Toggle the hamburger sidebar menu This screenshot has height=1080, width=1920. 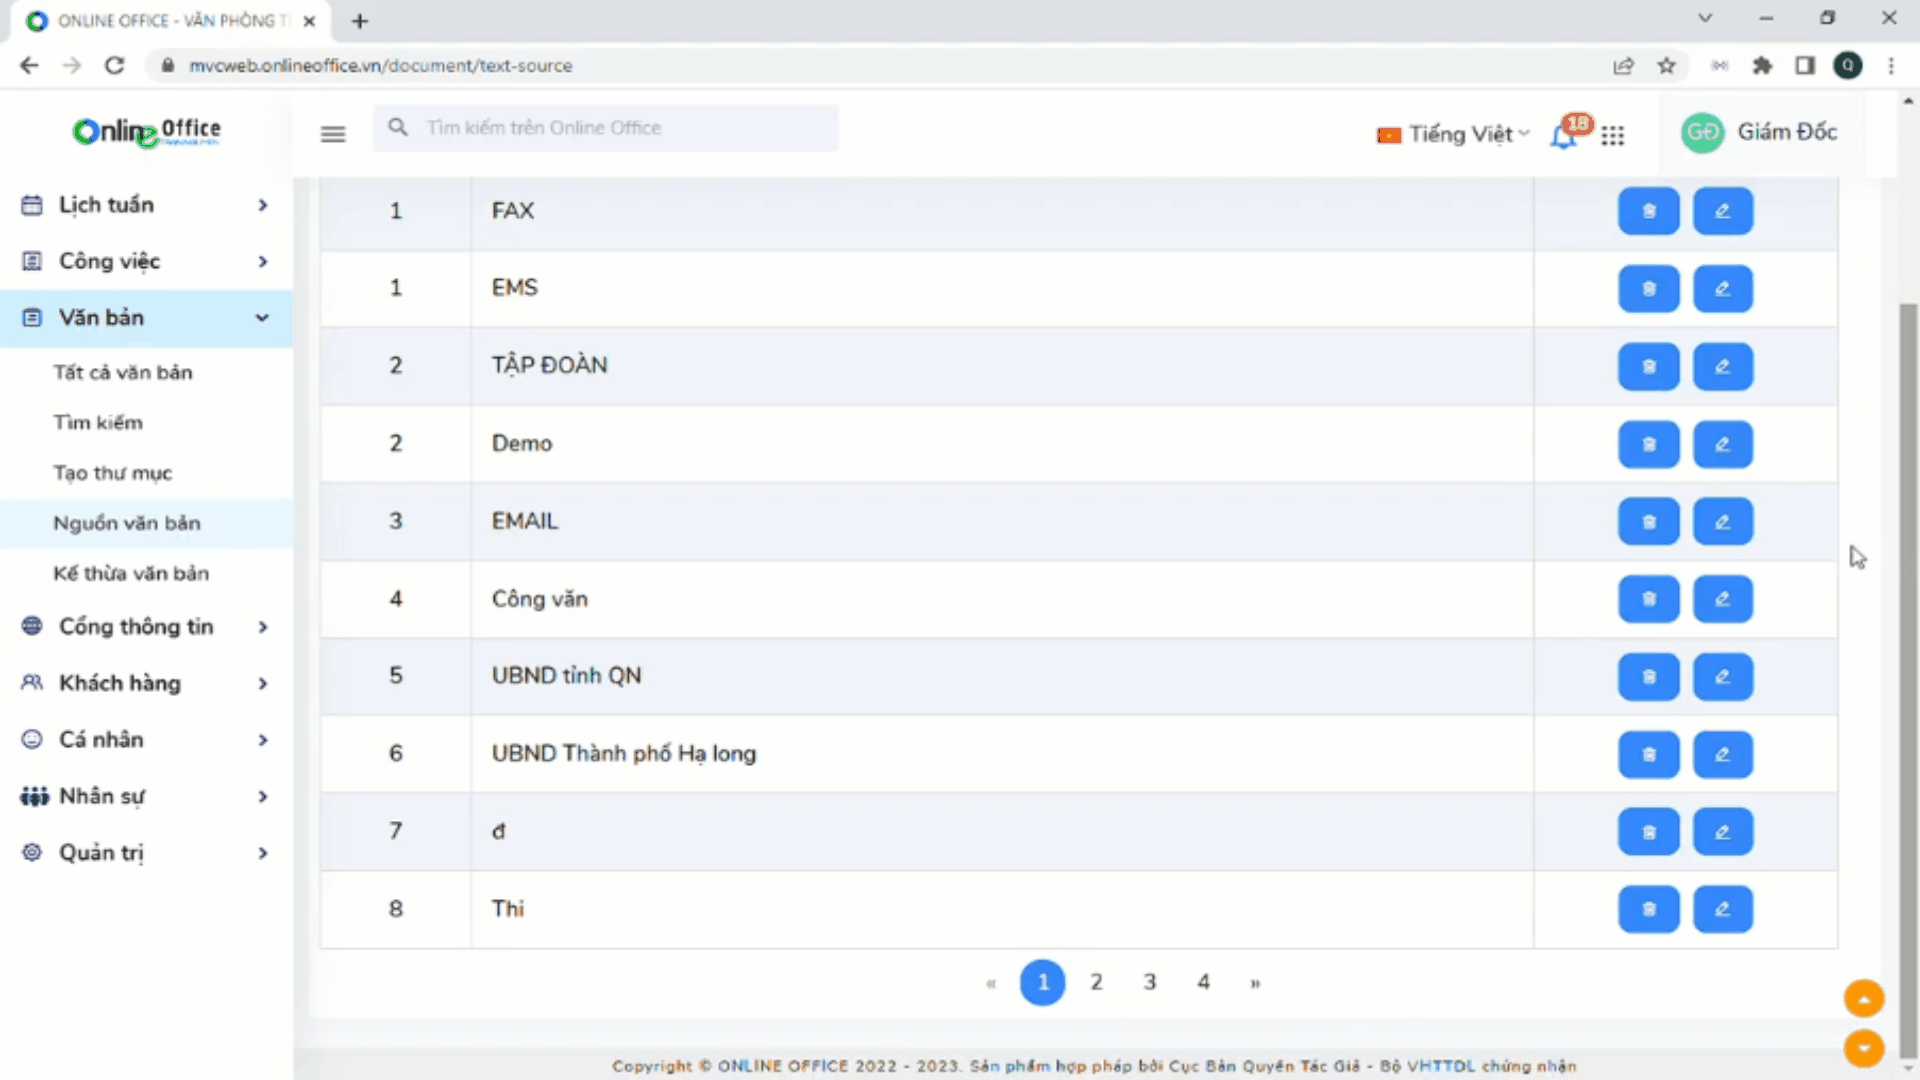coord(333,134)
